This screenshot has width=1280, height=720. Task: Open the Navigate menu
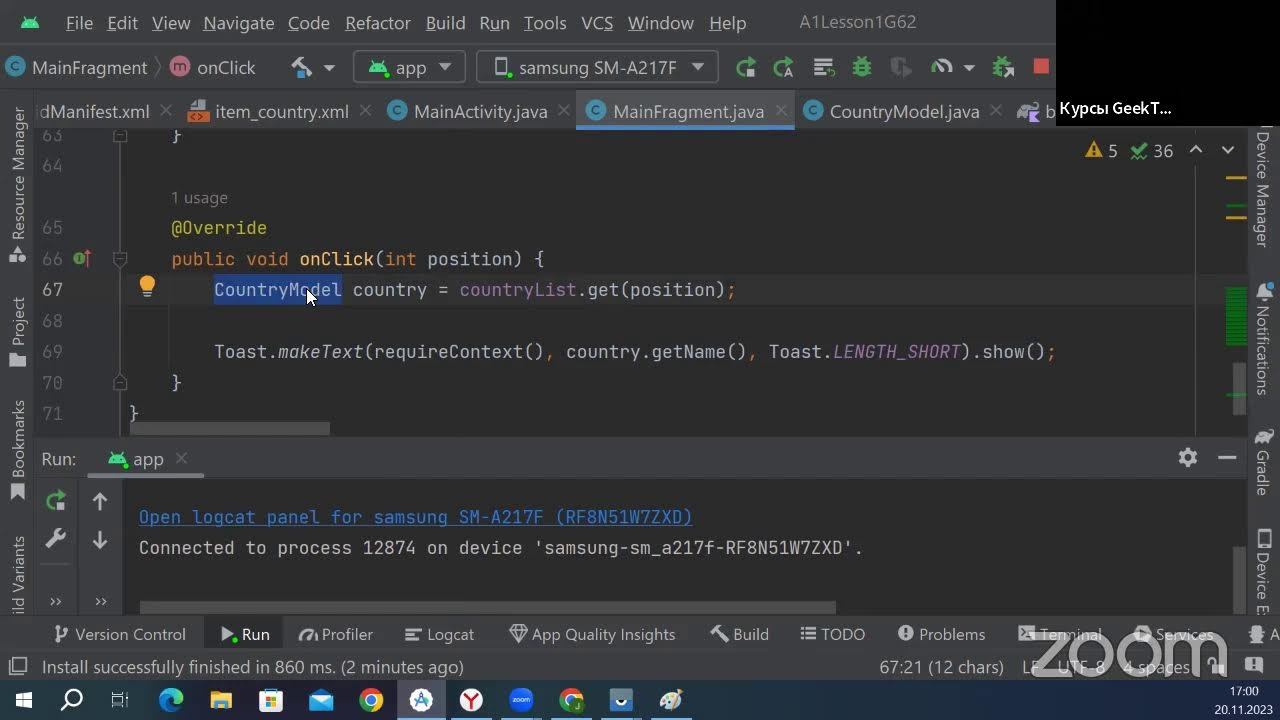point(238,23)
